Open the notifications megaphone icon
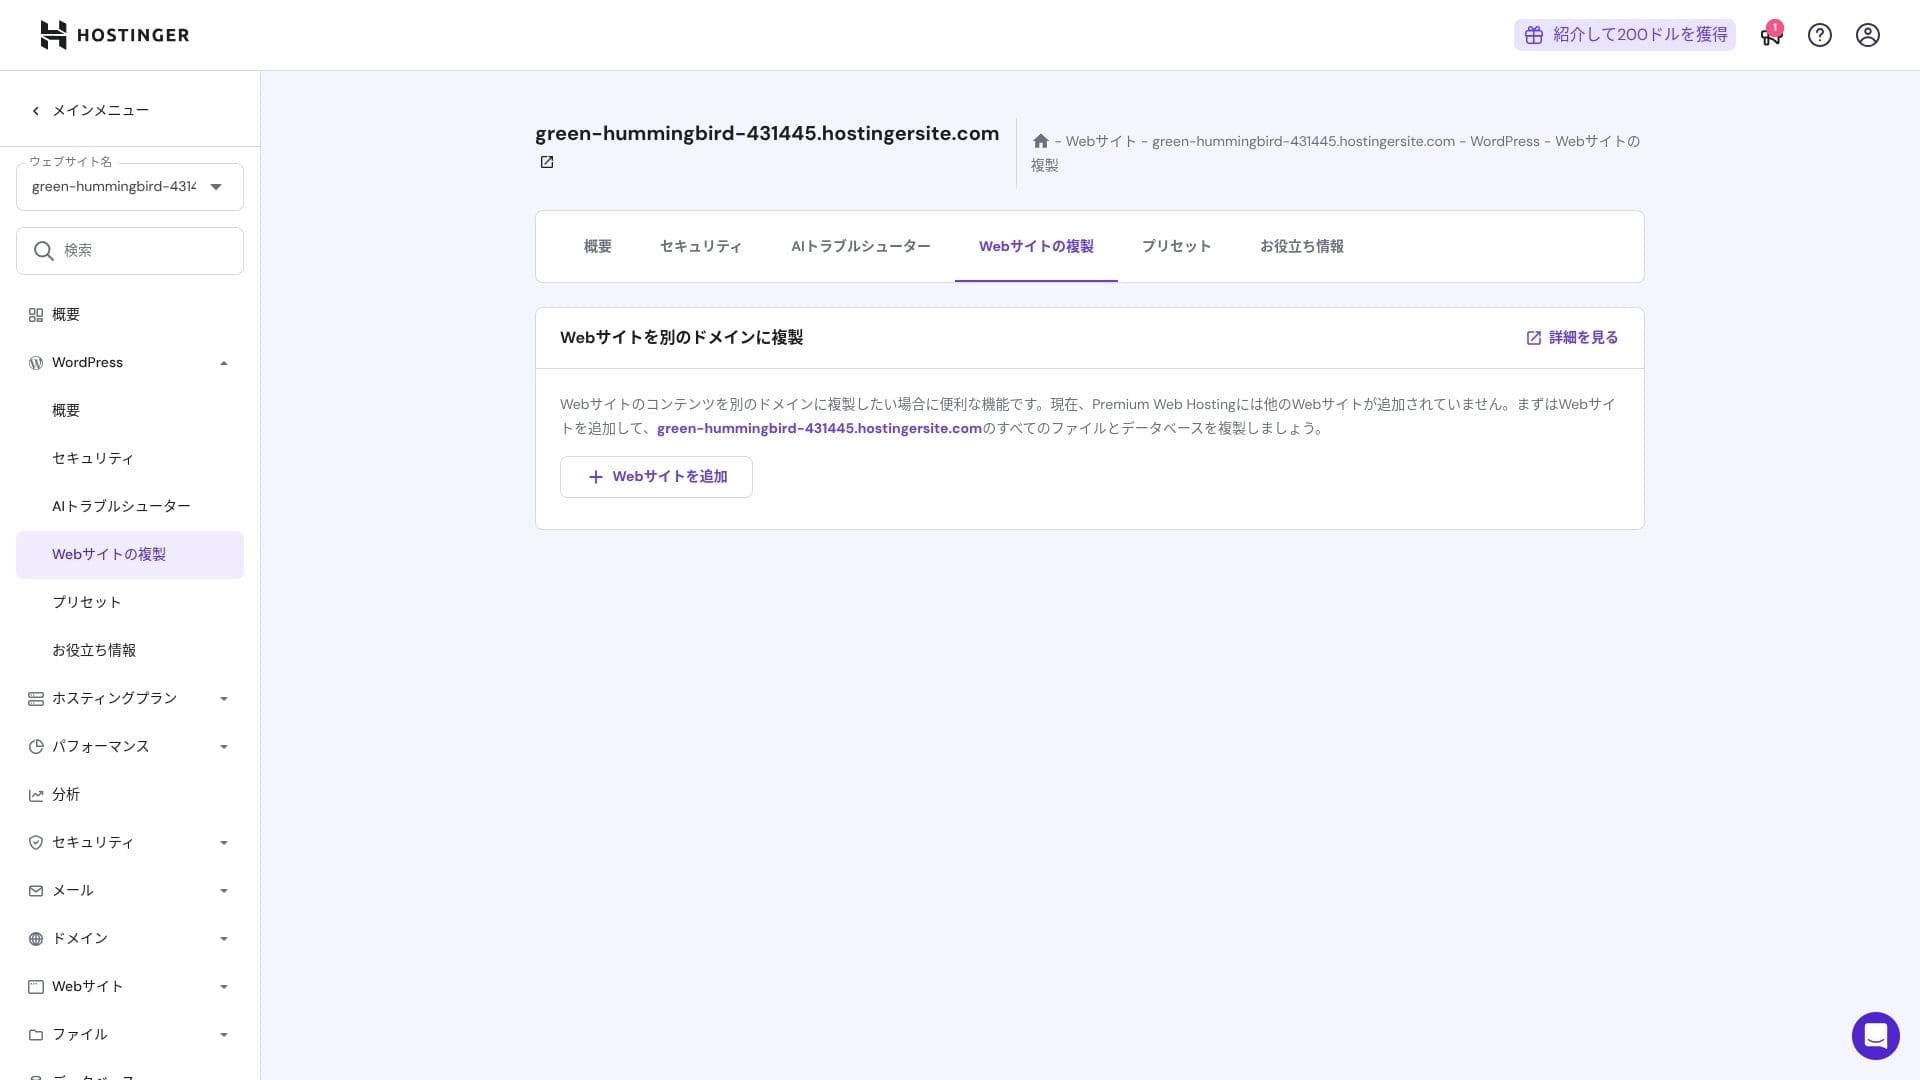Screen dimensions: 1920x1080 1771,35
